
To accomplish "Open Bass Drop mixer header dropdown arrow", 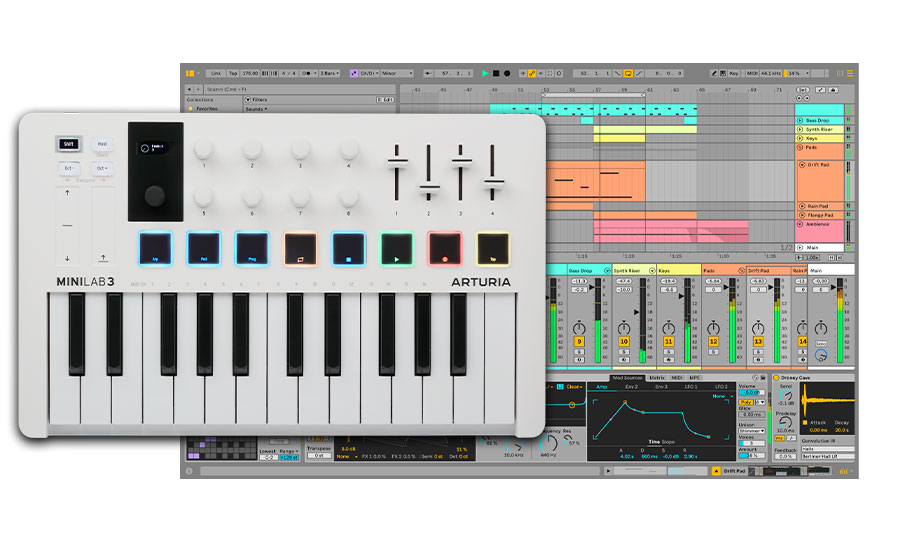I will coord(607,270).
